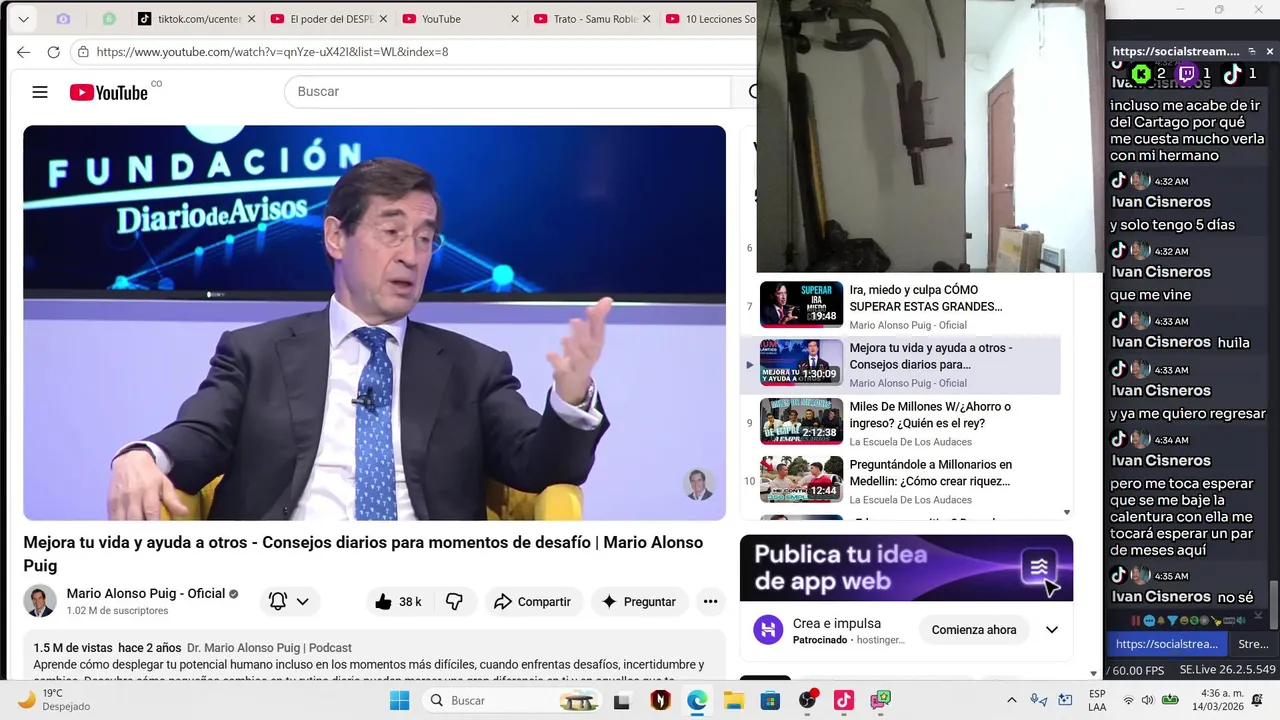Dislike the video with thumbs down
The width and height of the screenshot is (1280, 720).
(454, 602)
